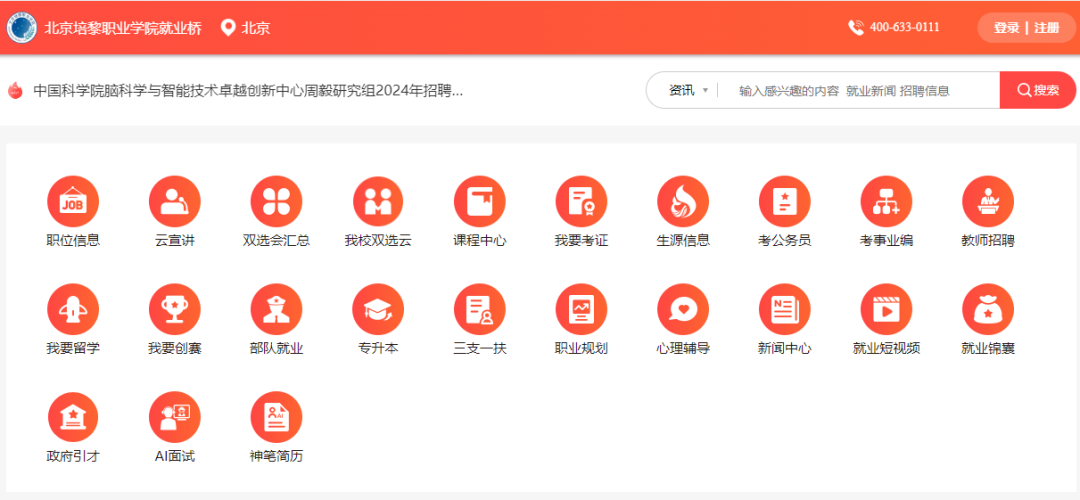Open the 考公务员 icon
The height and width of the screenshot is (500, 1080).
pyautogui.click(x=785, y=201)
